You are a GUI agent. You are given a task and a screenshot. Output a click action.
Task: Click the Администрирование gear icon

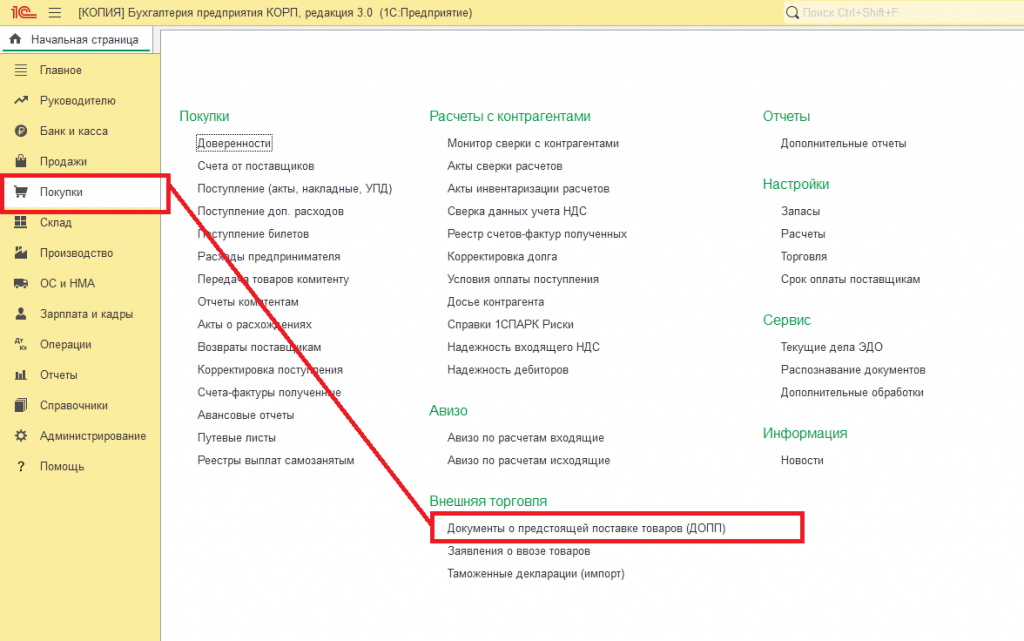21,435
